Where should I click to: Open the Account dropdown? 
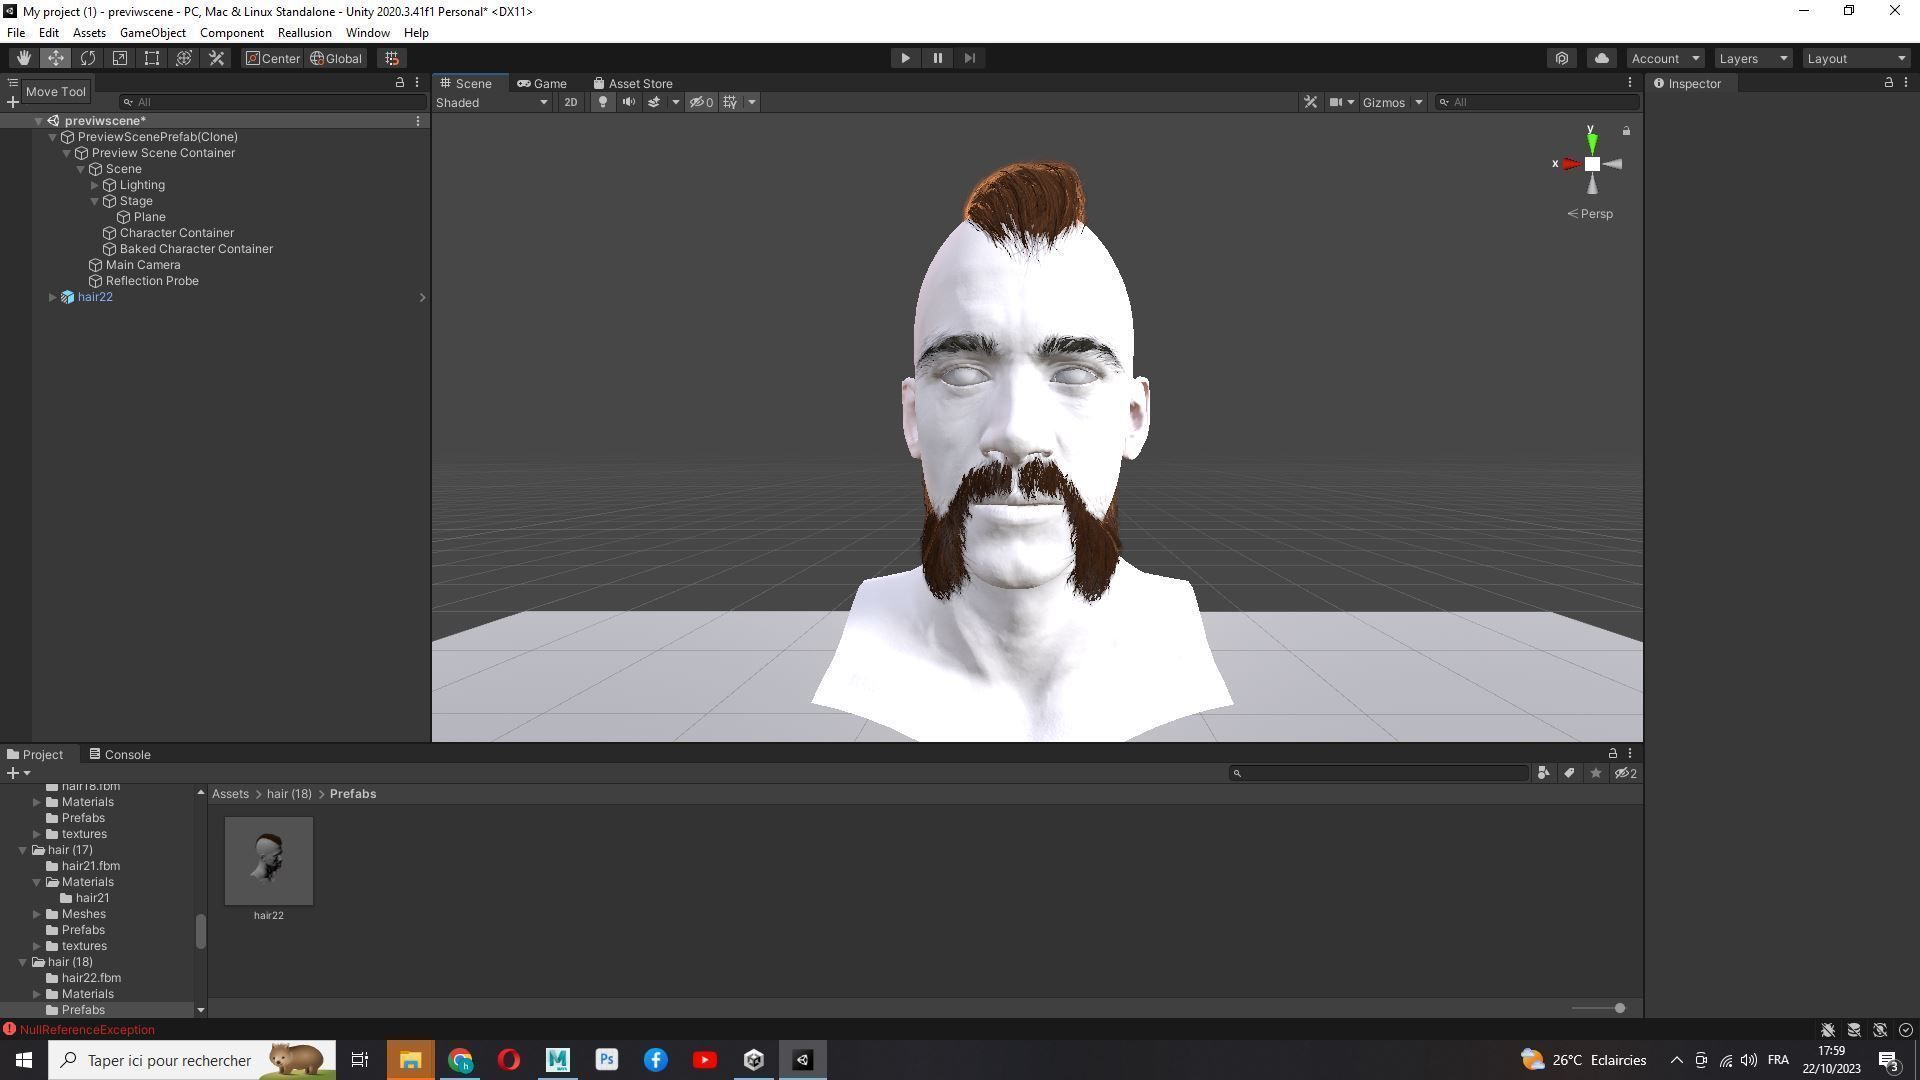[1665, 58]
